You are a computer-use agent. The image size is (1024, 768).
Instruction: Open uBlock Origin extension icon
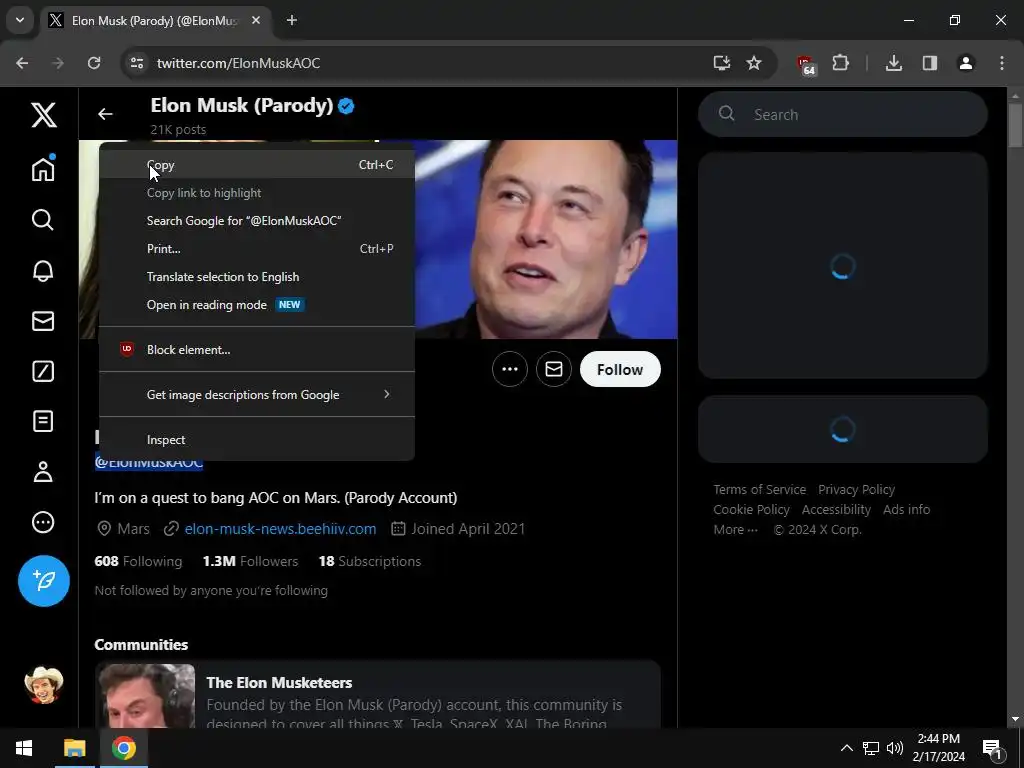806,64
